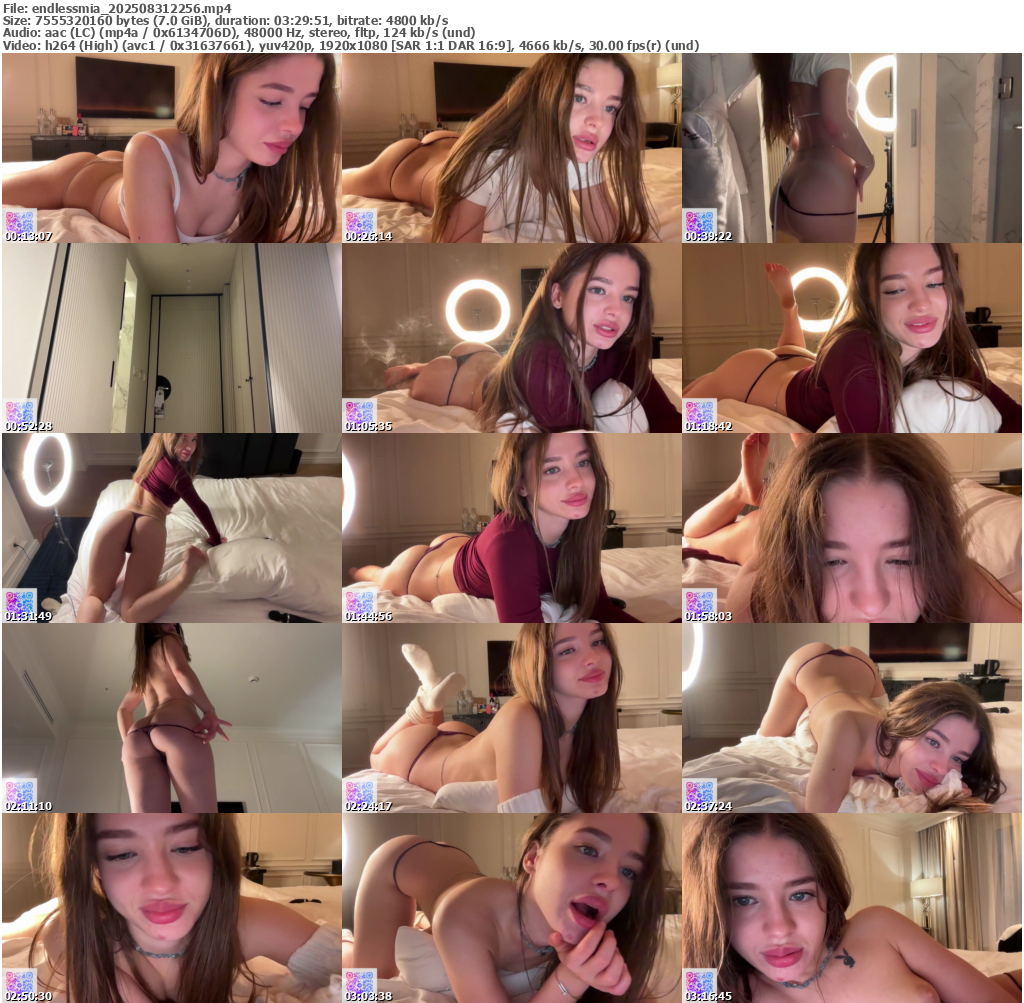This screenshot has height=1003, width=1024.
Task: Open the thumbnail stamped 00:13:07
Action: (x=171, y=148)
